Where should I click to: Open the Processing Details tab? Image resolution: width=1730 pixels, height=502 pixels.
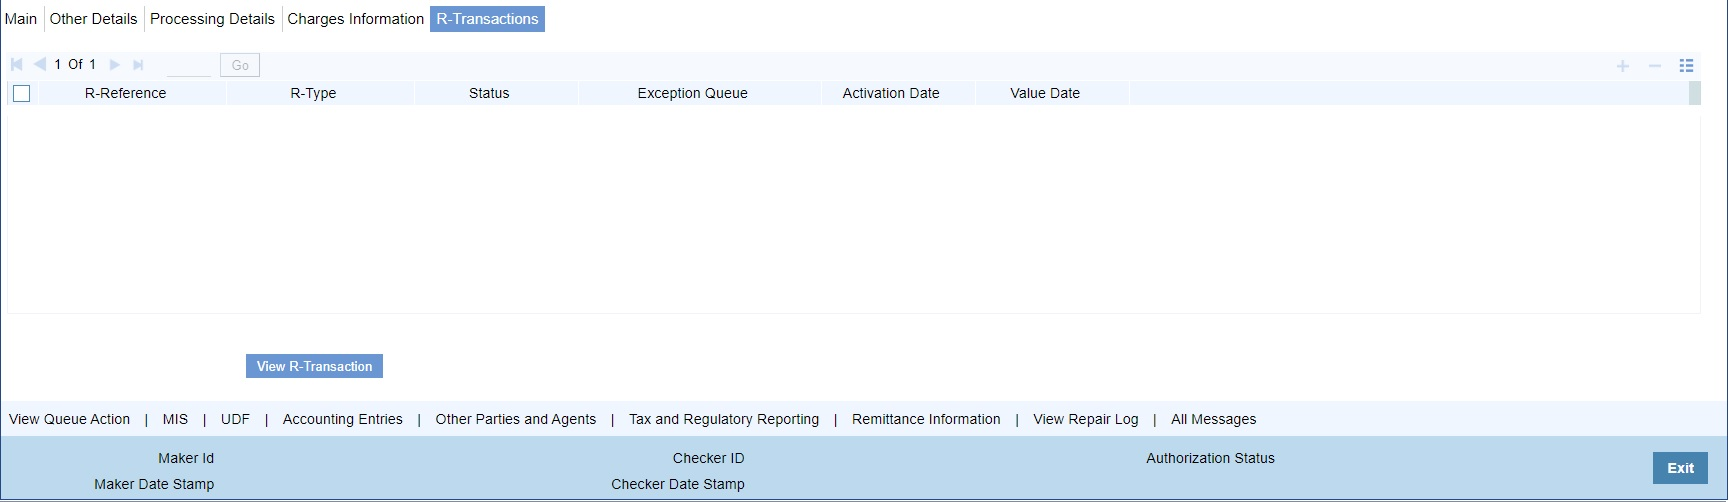(x=212, y=19)
